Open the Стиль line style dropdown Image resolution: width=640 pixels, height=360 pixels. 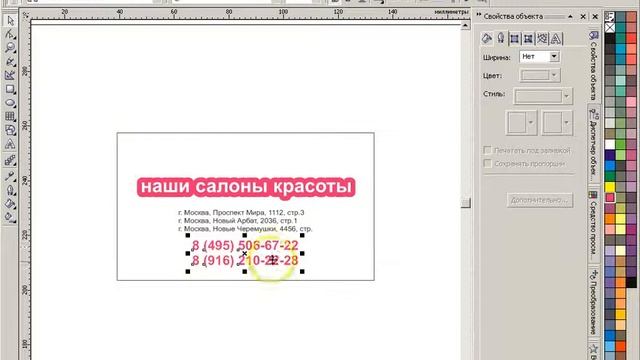point(566,96)
